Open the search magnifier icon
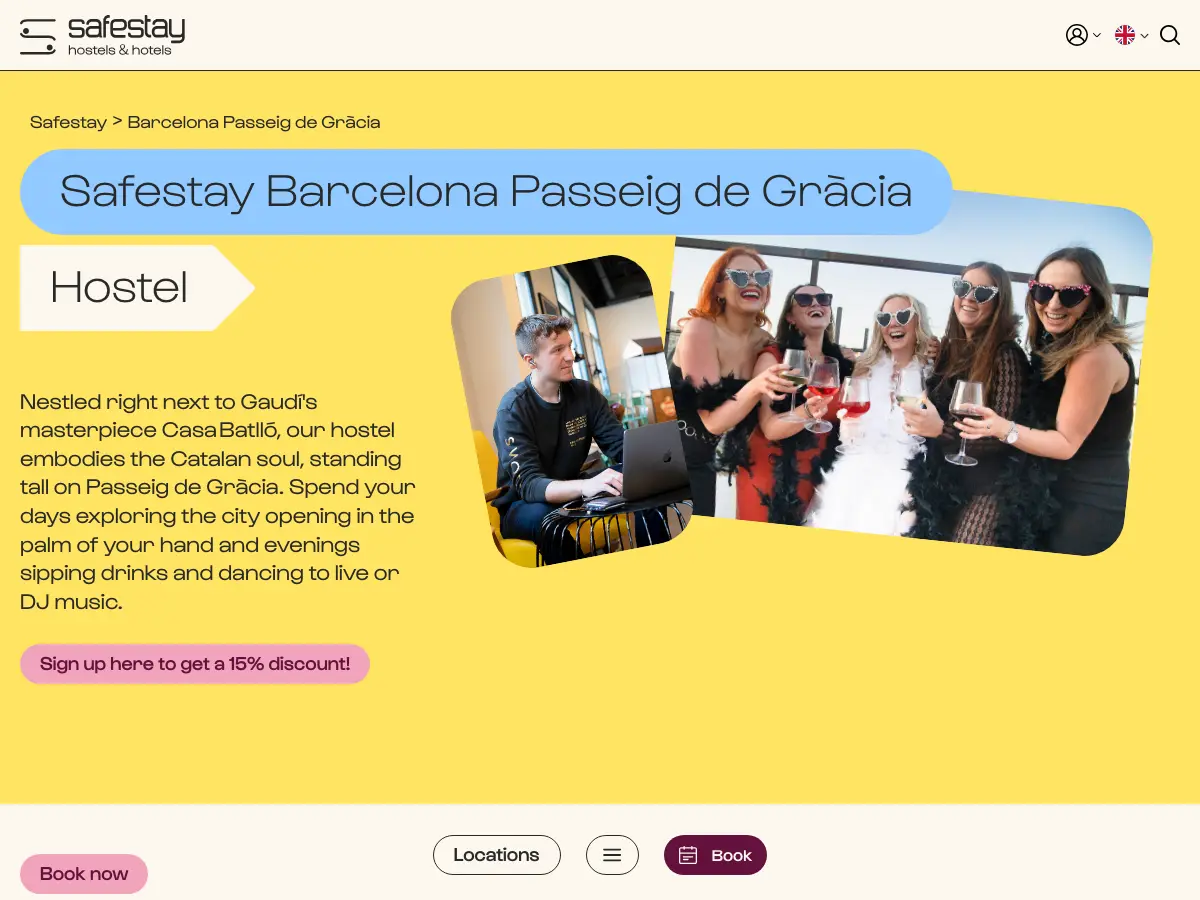 click(x=1170, y=35)
